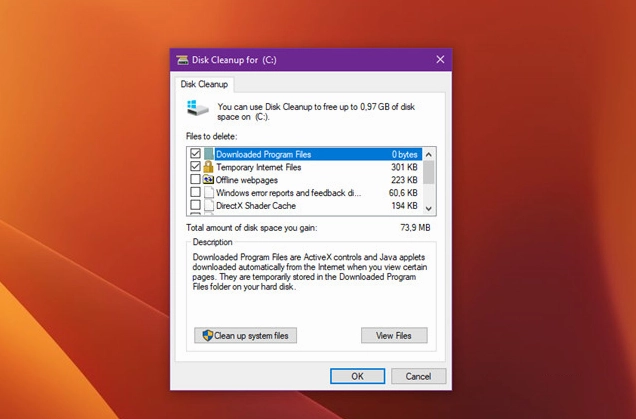This screenshot has height=419, width=636.
Task: Click the Windows drive icon beside the free-up message
Action: [x=198, y=108]
